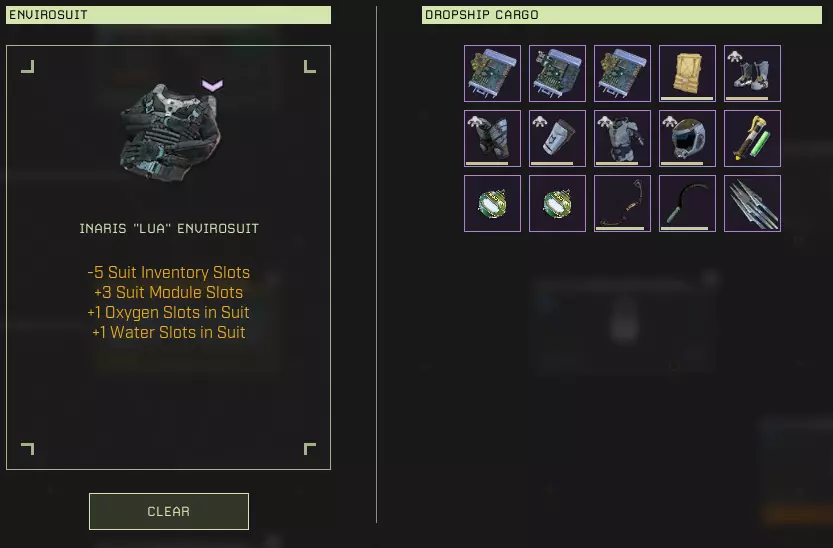Pick the armored boots item
The height and width of the screenshot is (548, 833).
pyautogui.click(x=752, y=73)
